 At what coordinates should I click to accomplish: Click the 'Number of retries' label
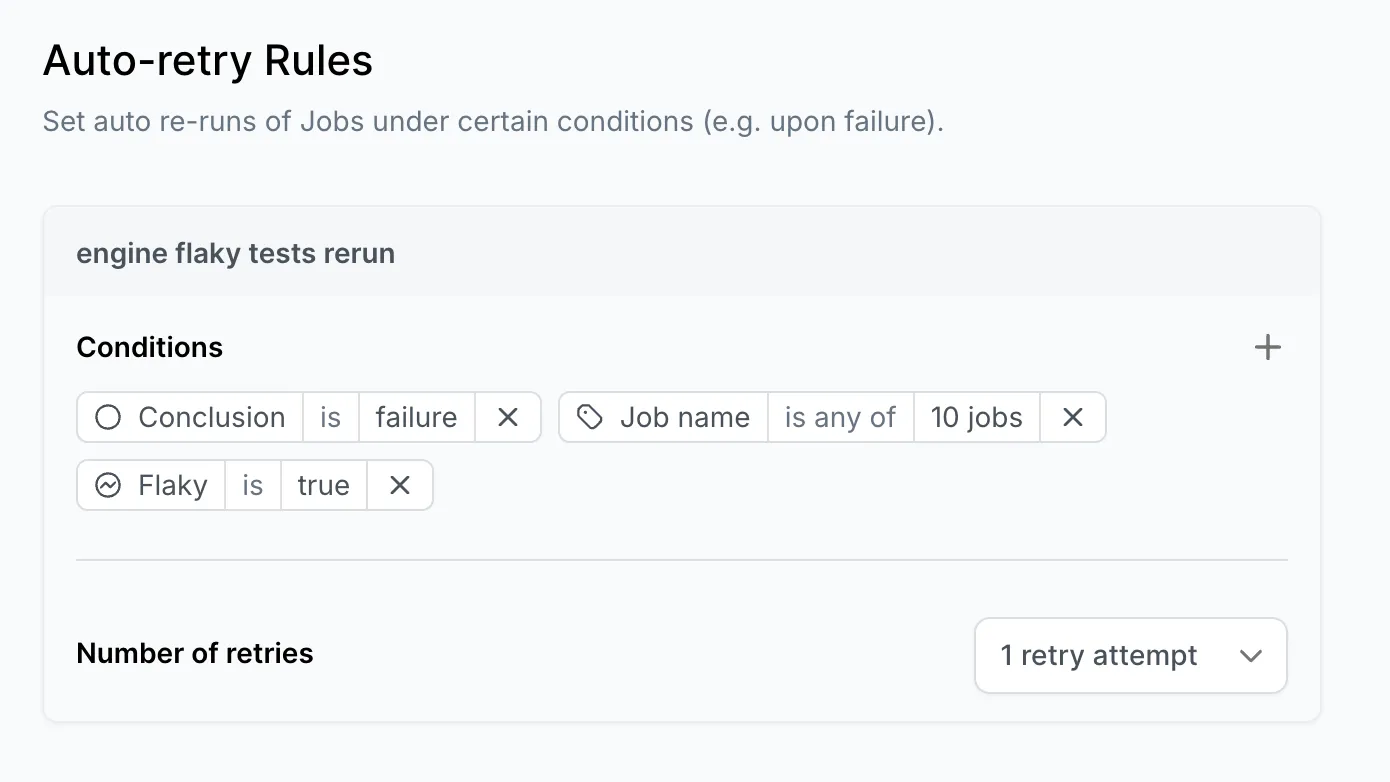194,653
